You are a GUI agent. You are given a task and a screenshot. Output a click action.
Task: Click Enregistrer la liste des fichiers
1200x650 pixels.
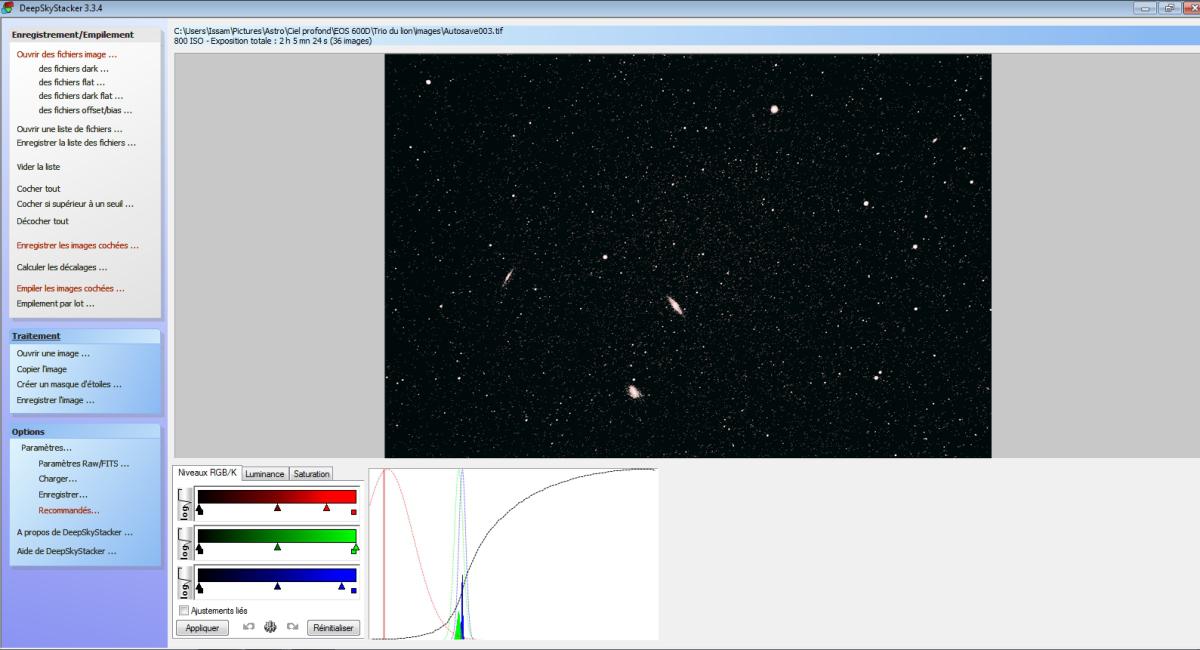77,143
